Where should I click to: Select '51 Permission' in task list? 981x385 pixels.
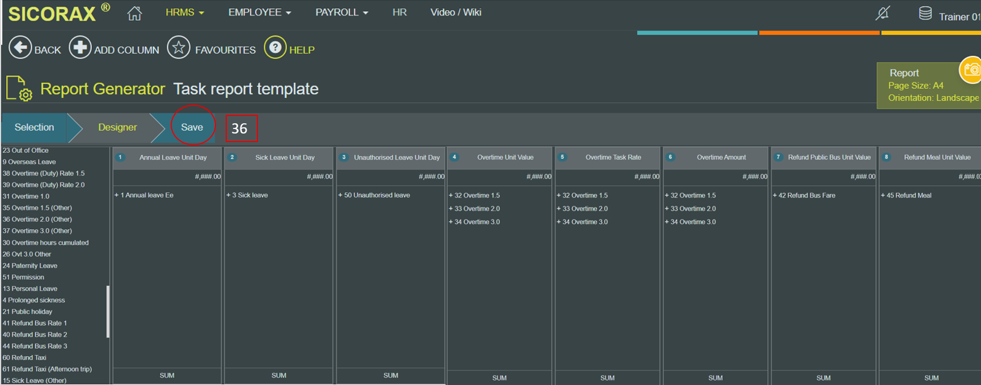pyautogui.click(x=23, y=277)
